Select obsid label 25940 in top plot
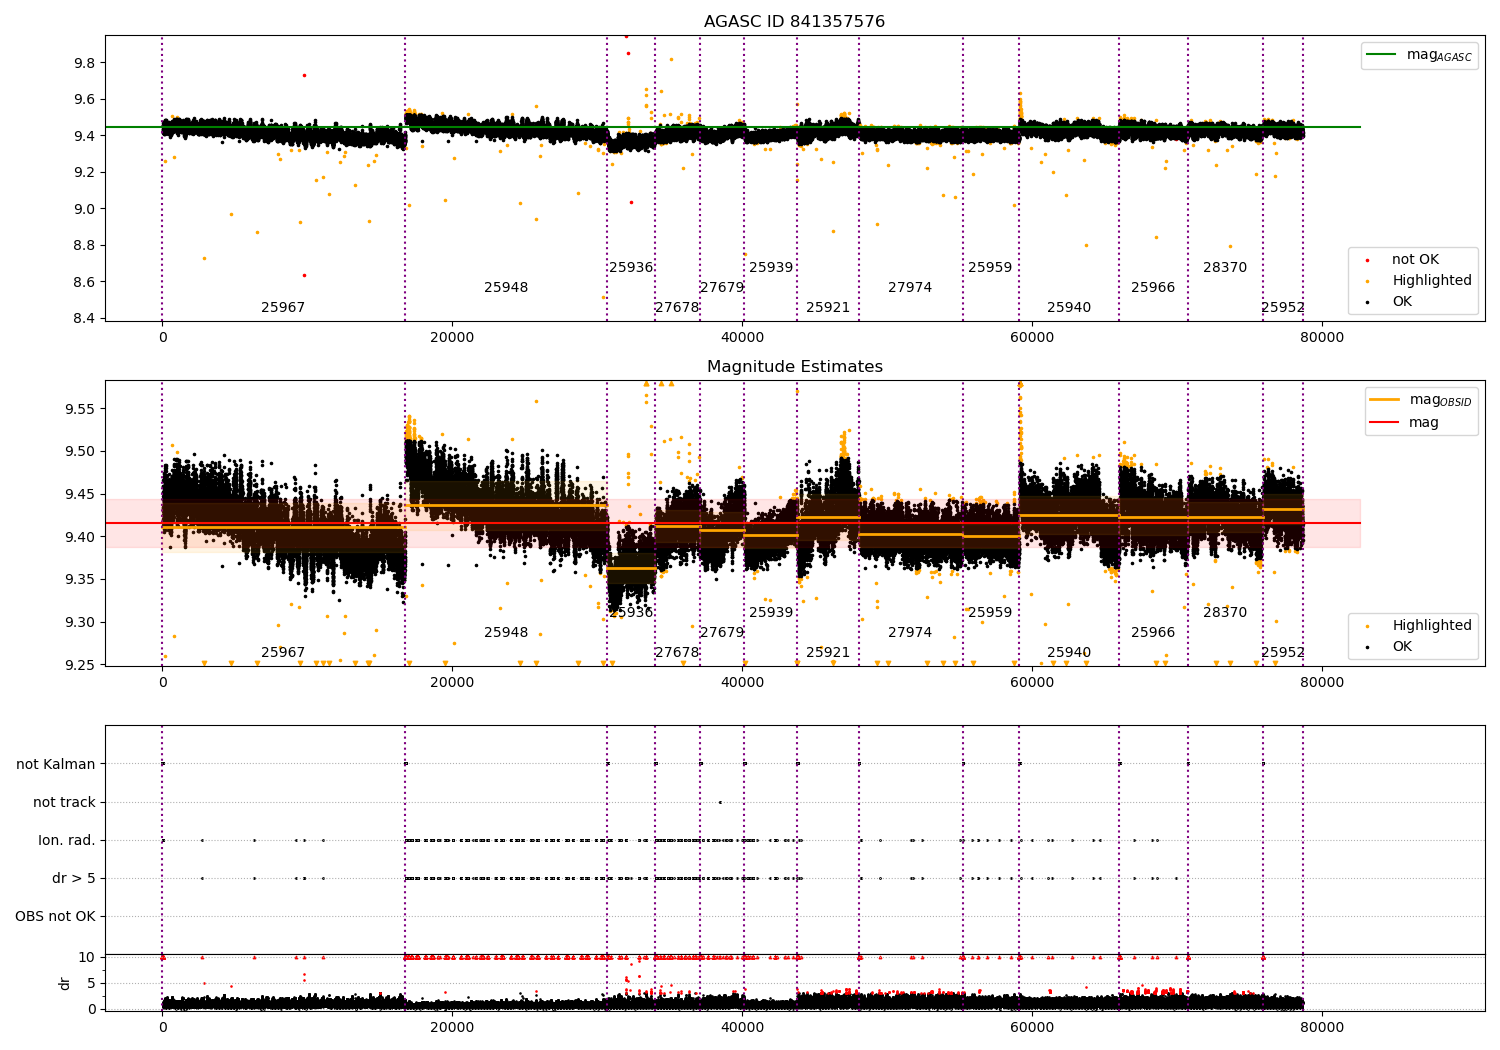Image resolution: width=1500 pixels, height=1050 pixels. click(x=1069, y=308)
